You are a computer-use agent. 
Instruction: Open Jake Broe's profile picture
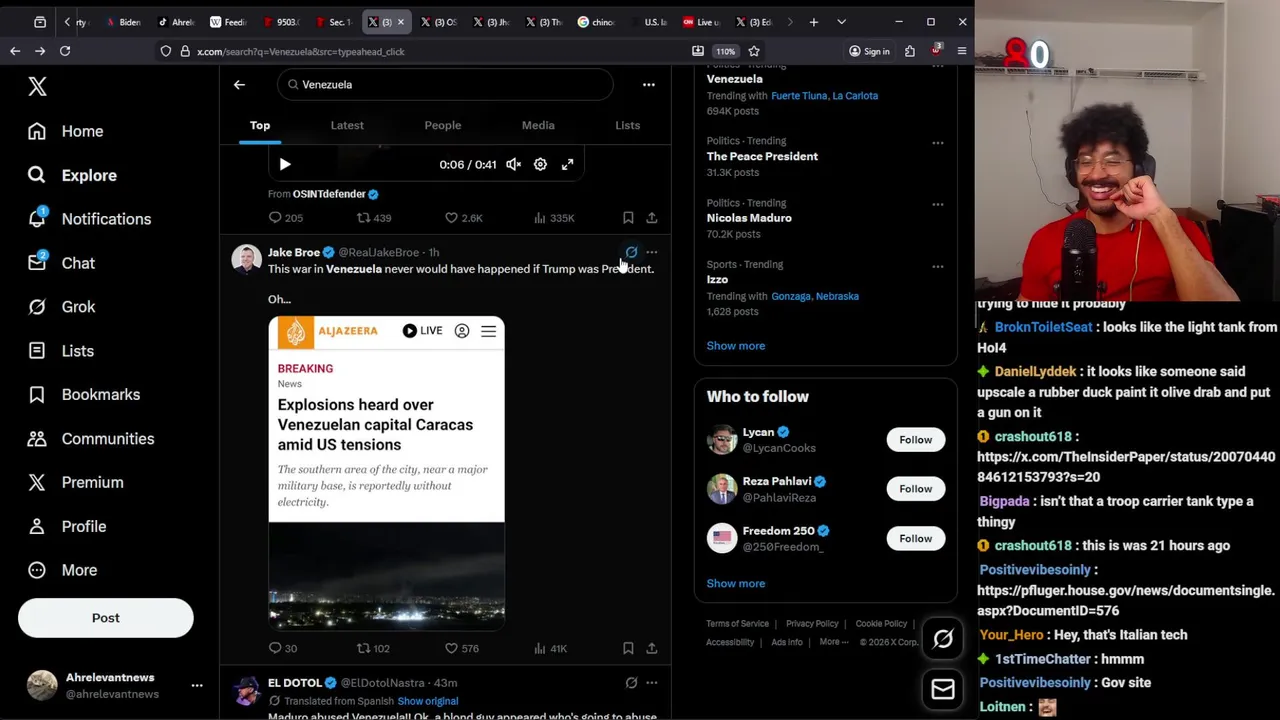(246, 259)
